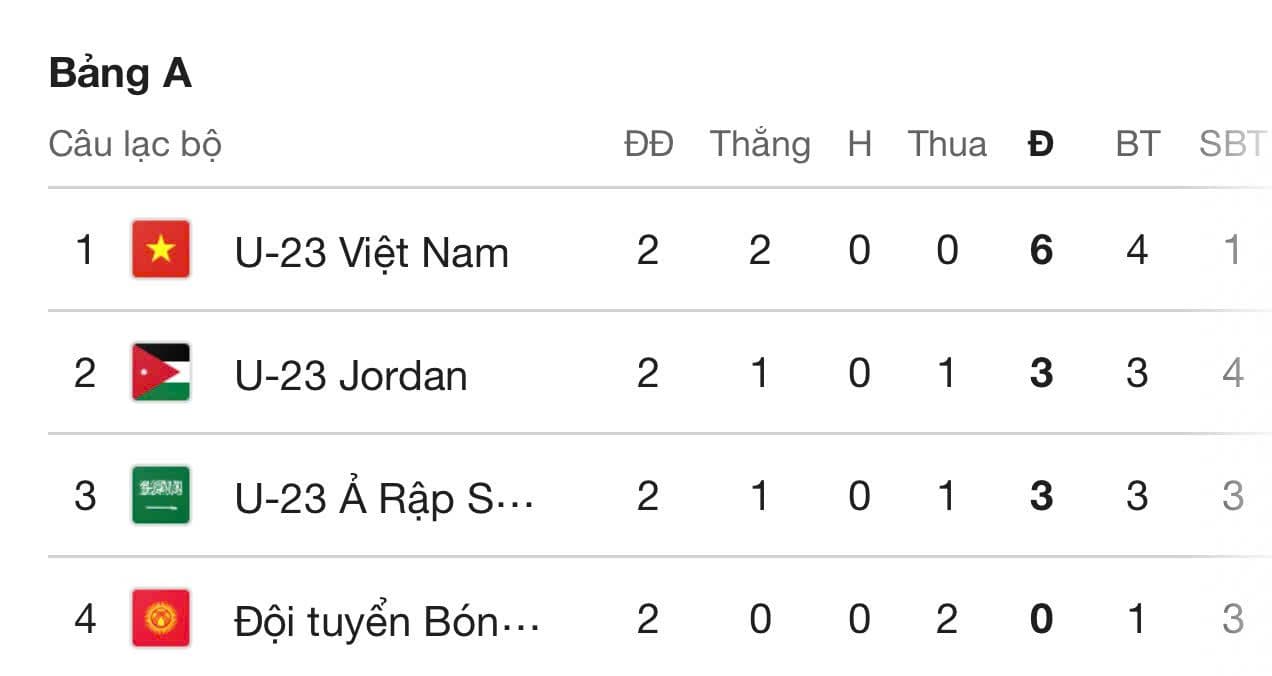Open the U-23 Việt Nam team page
This screenshot has height=676, width=1272.
(371, 252)
